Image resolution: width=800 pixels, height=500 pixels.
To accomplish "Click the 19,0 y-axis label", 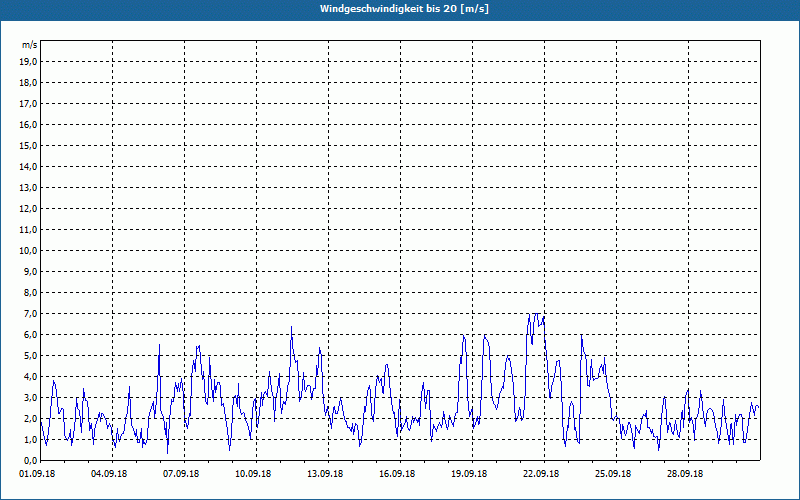I will click(x=29, y=62).
